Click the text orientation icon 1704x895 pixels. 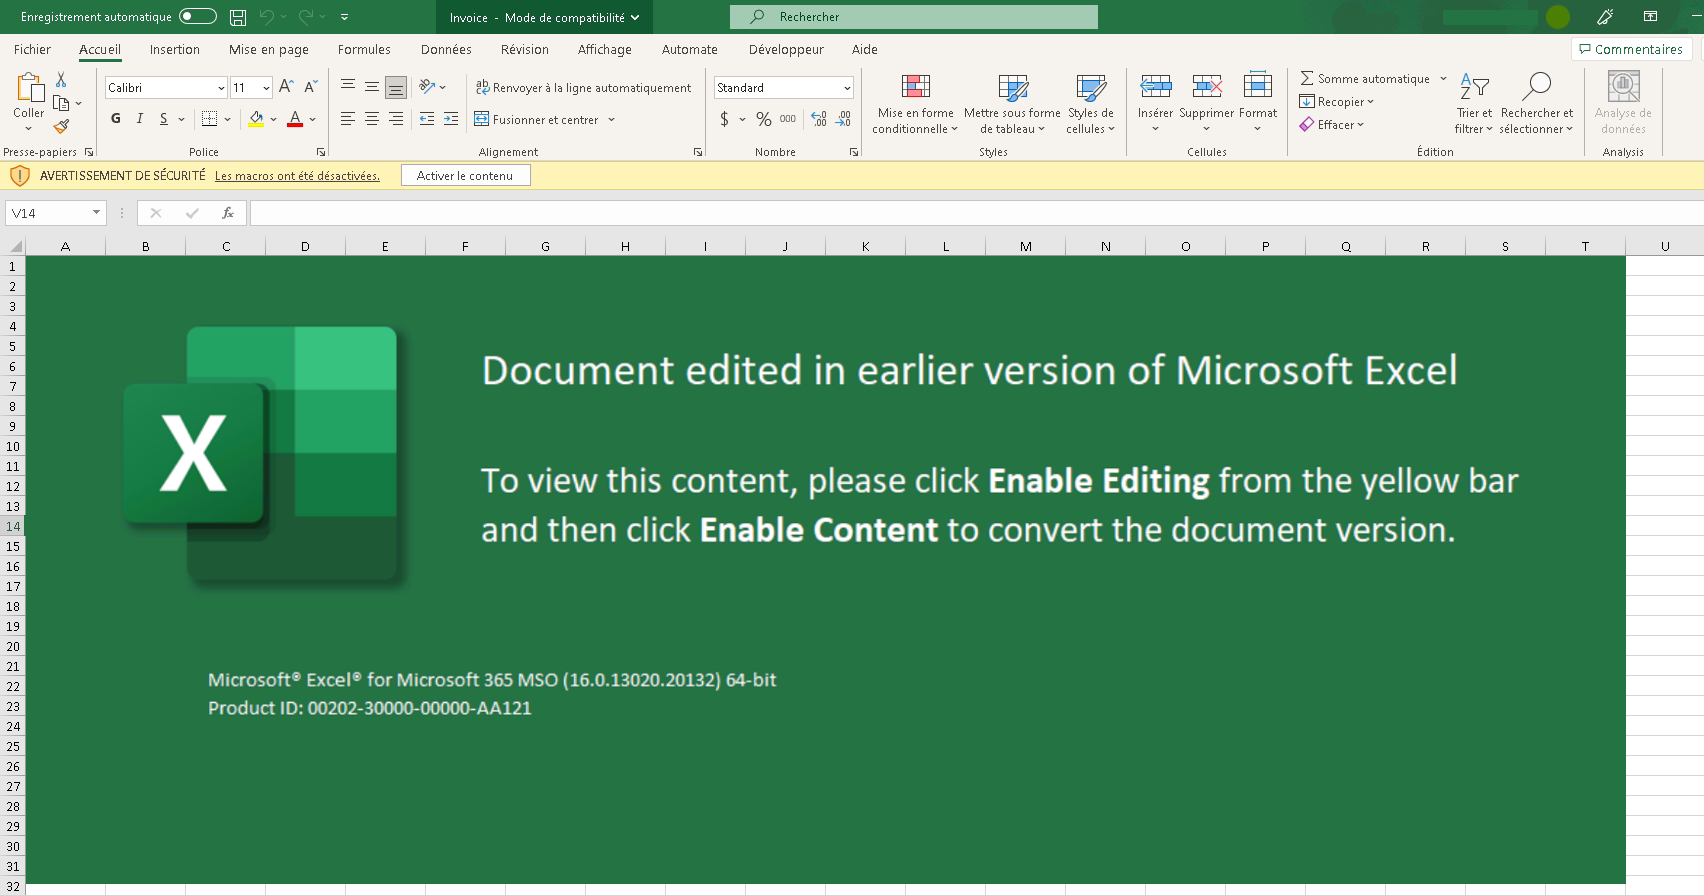click(427, 87)
